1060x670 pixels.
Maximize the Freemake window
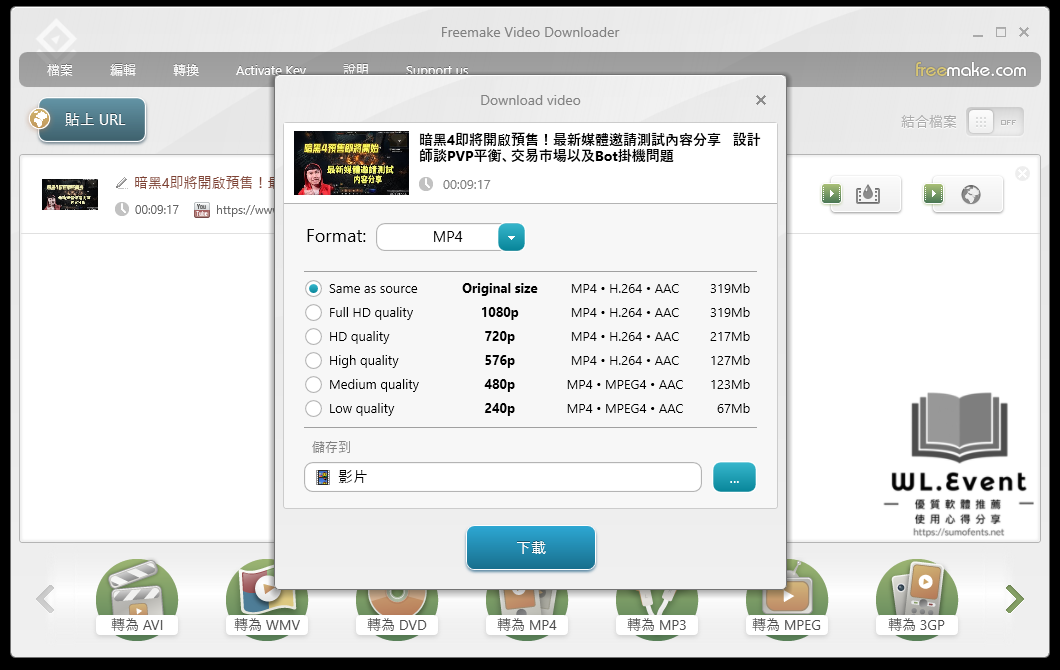coord(1001,32)
